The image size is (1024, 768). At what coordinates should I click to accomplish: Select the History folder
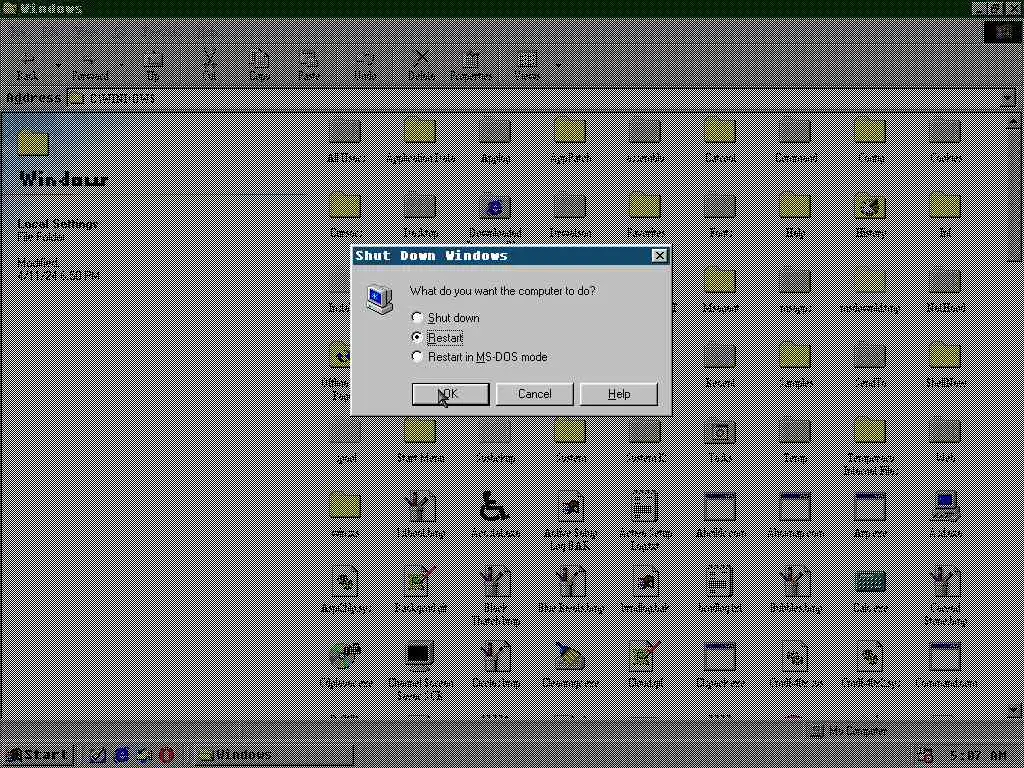point(870,216)
